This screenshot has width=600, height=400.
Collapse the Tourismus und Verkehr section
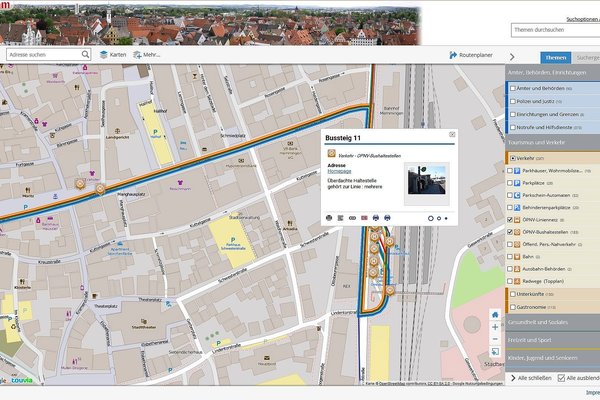[x=553, y=142]
